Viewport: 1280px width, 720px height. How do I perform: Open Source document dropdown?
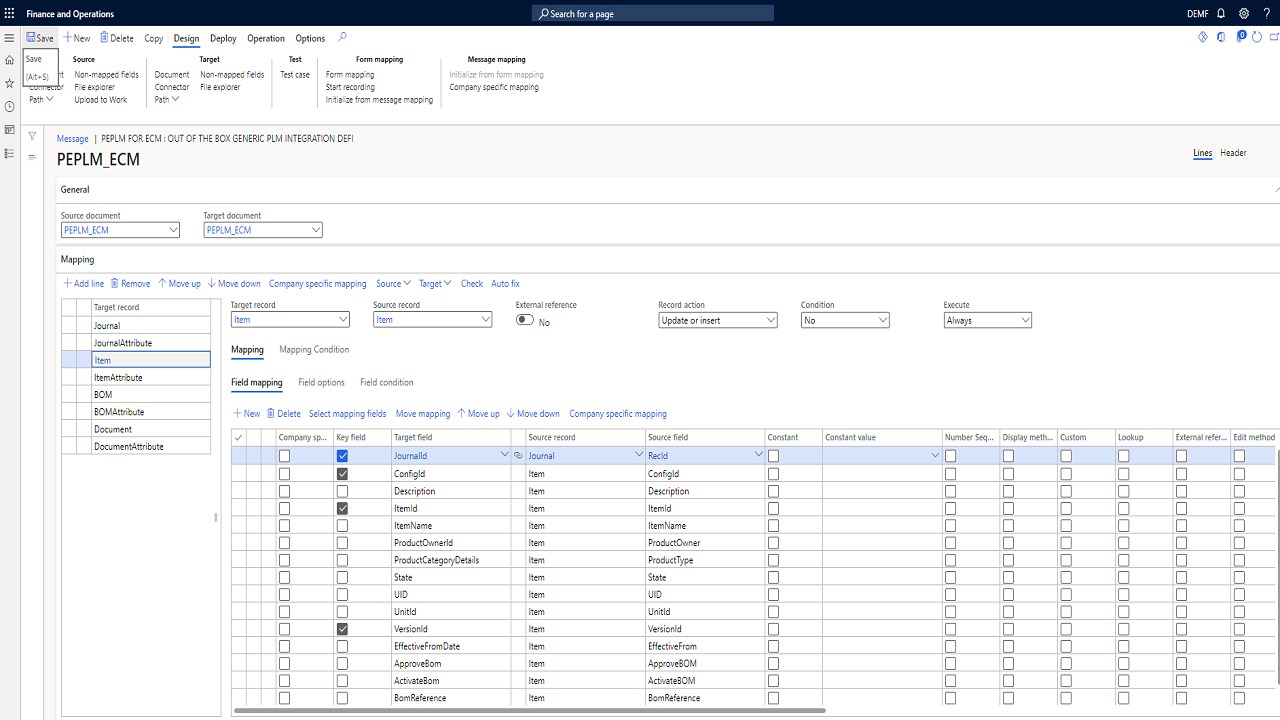point(173,230)
